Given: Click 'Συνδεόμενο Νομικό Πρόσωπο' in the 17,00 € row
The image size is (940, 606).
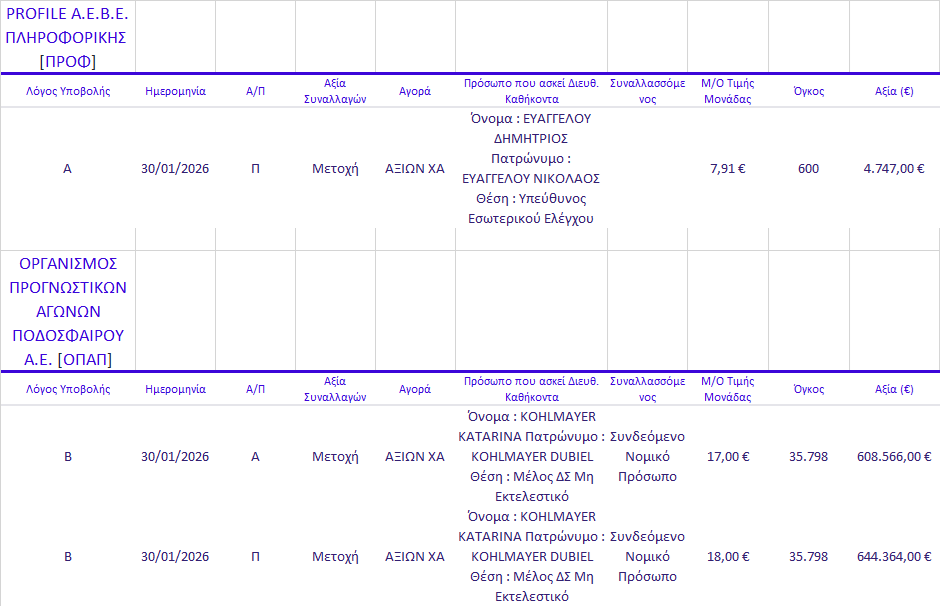Looking at the screenshot, I should (647, 457).
